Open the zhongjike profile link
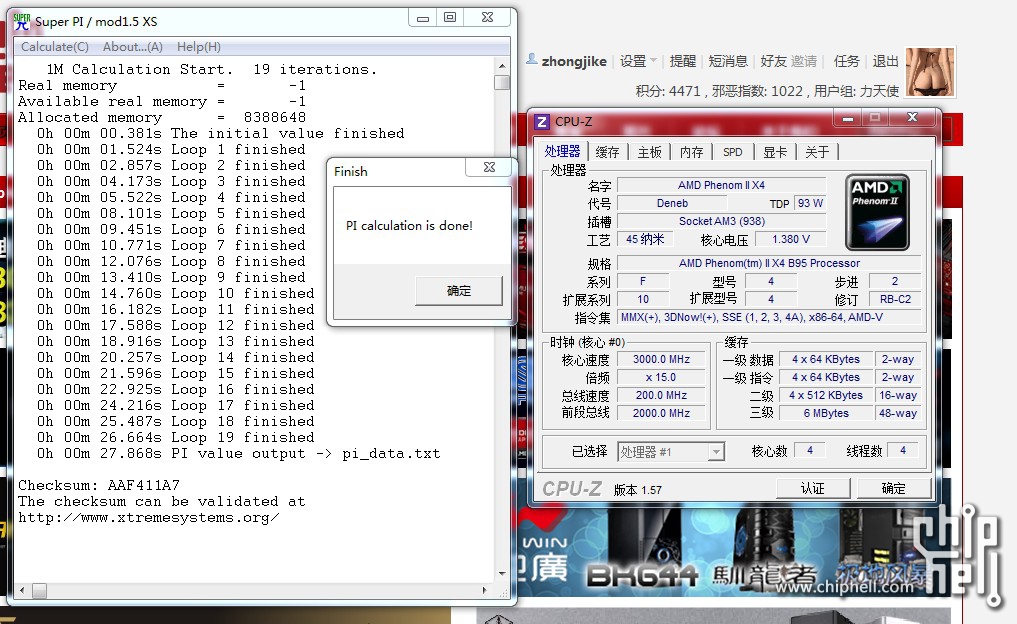The height and width of the screenshot is (624, 1017). pyautogui.click(x=574, y=61)
